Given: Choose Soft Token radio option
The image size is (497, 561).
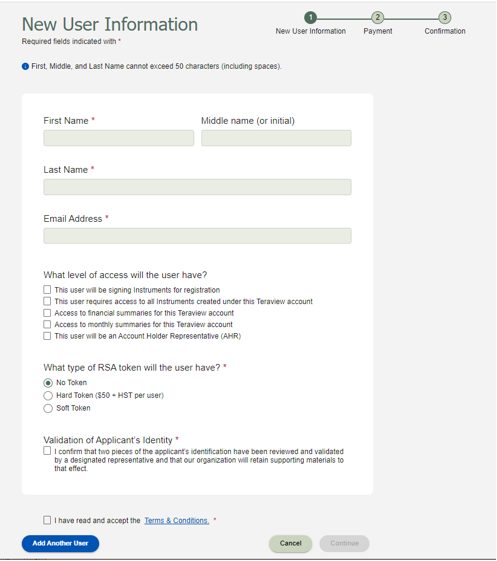Looking at the screenshot, I should (48, 408).
